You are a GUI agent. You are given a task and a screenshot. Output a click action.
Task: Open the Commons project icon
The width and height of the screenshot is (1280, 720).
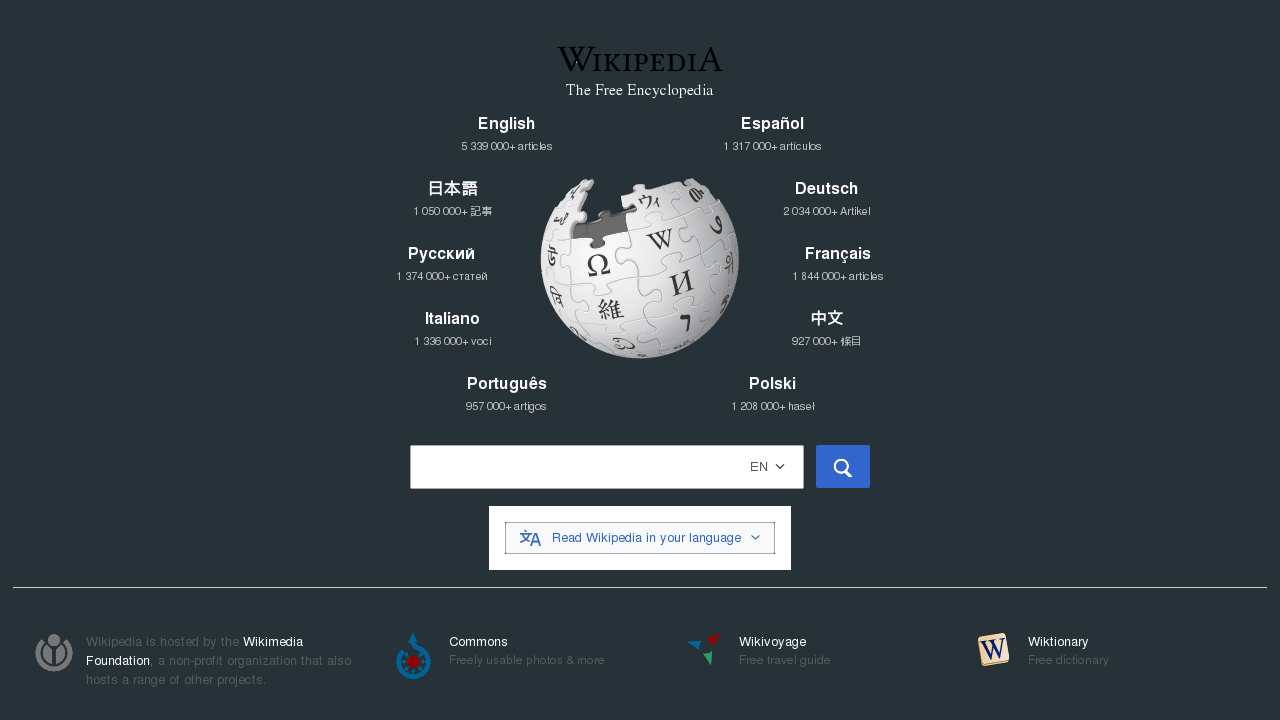(413, 655)
